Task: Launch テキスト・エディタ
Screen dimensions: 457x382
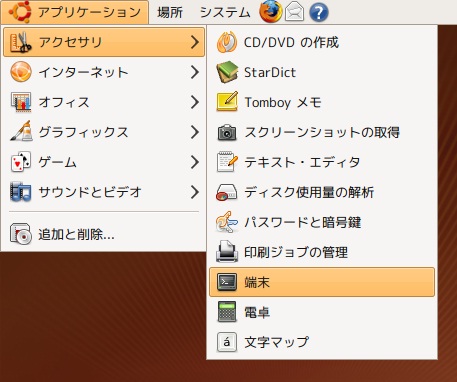Action: pyautogui.click(x=322, y=162)
